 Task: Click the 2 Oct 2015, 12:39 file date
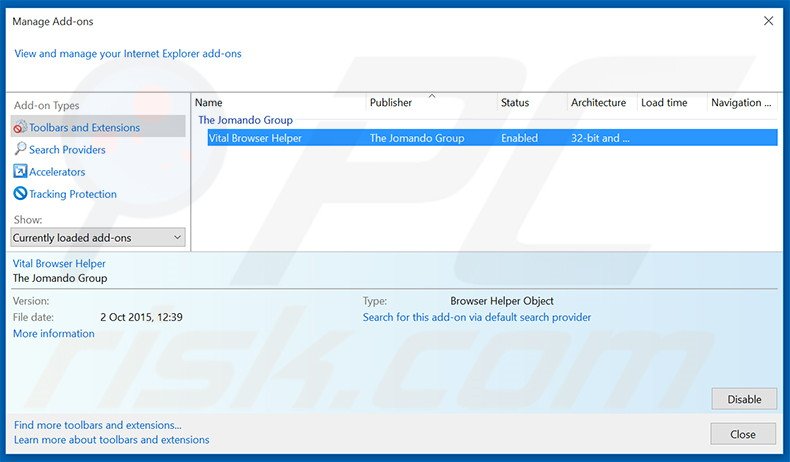coord(141,317)
